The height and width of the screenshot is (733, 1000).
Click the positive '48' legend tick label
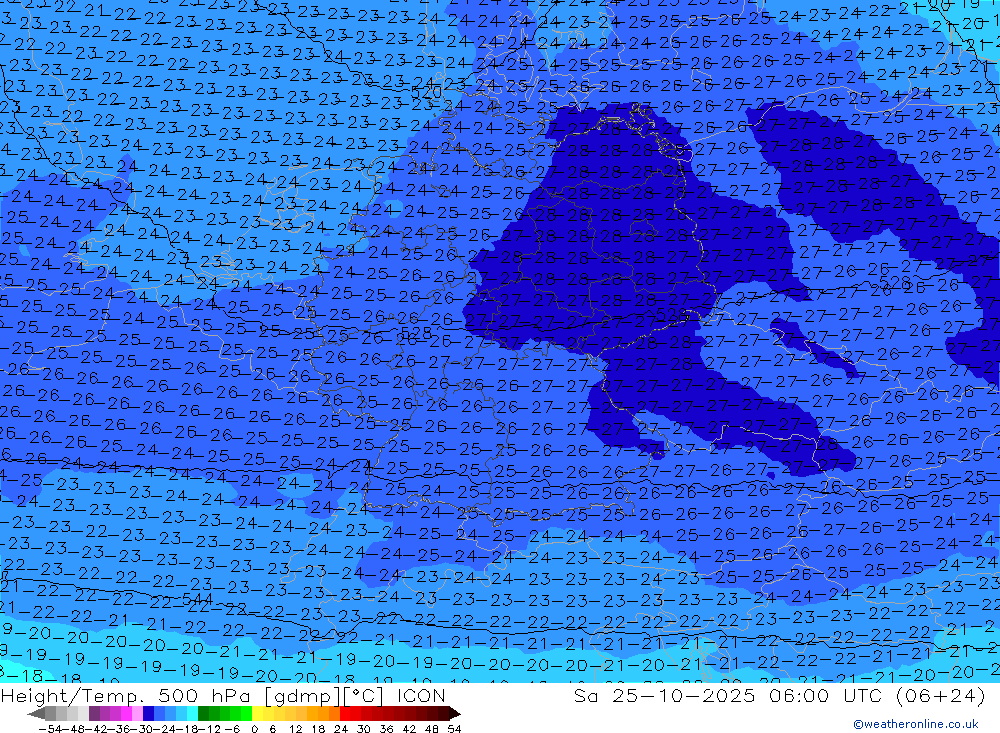pyautogui.click(x=432, y=729)
